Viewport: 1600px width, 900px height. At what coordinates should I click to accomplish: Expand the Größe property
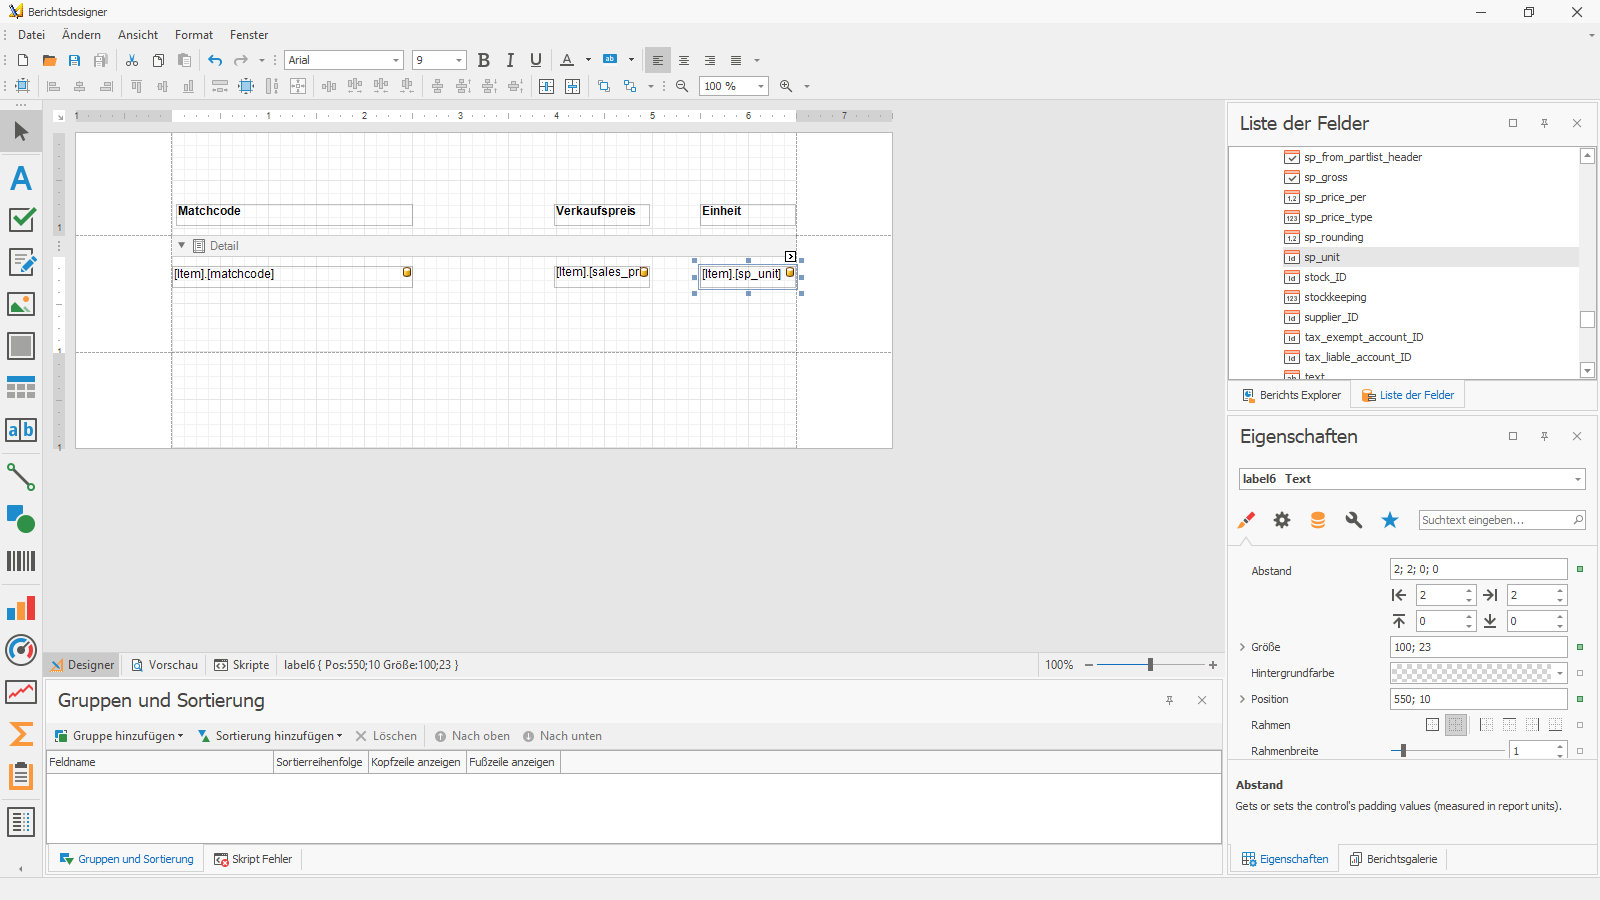[1242, 647]
